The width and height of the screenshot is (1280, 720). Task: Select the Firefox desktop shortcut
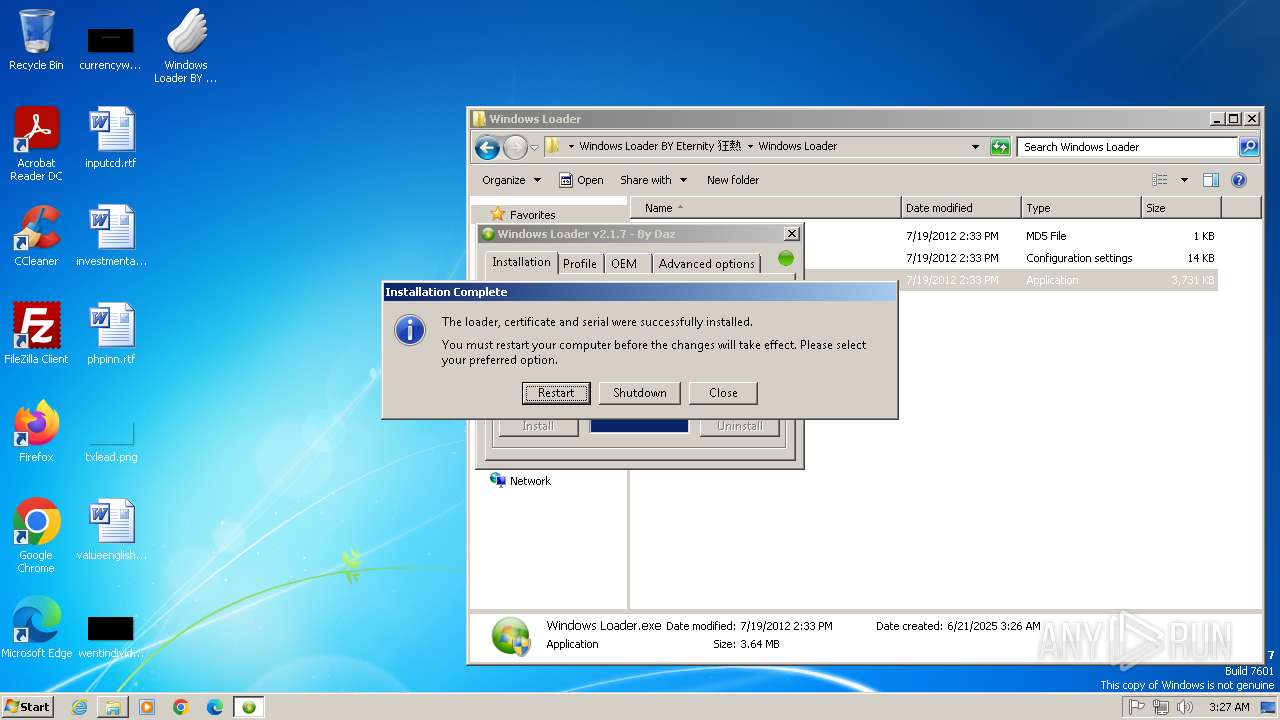tap(36, 432)
